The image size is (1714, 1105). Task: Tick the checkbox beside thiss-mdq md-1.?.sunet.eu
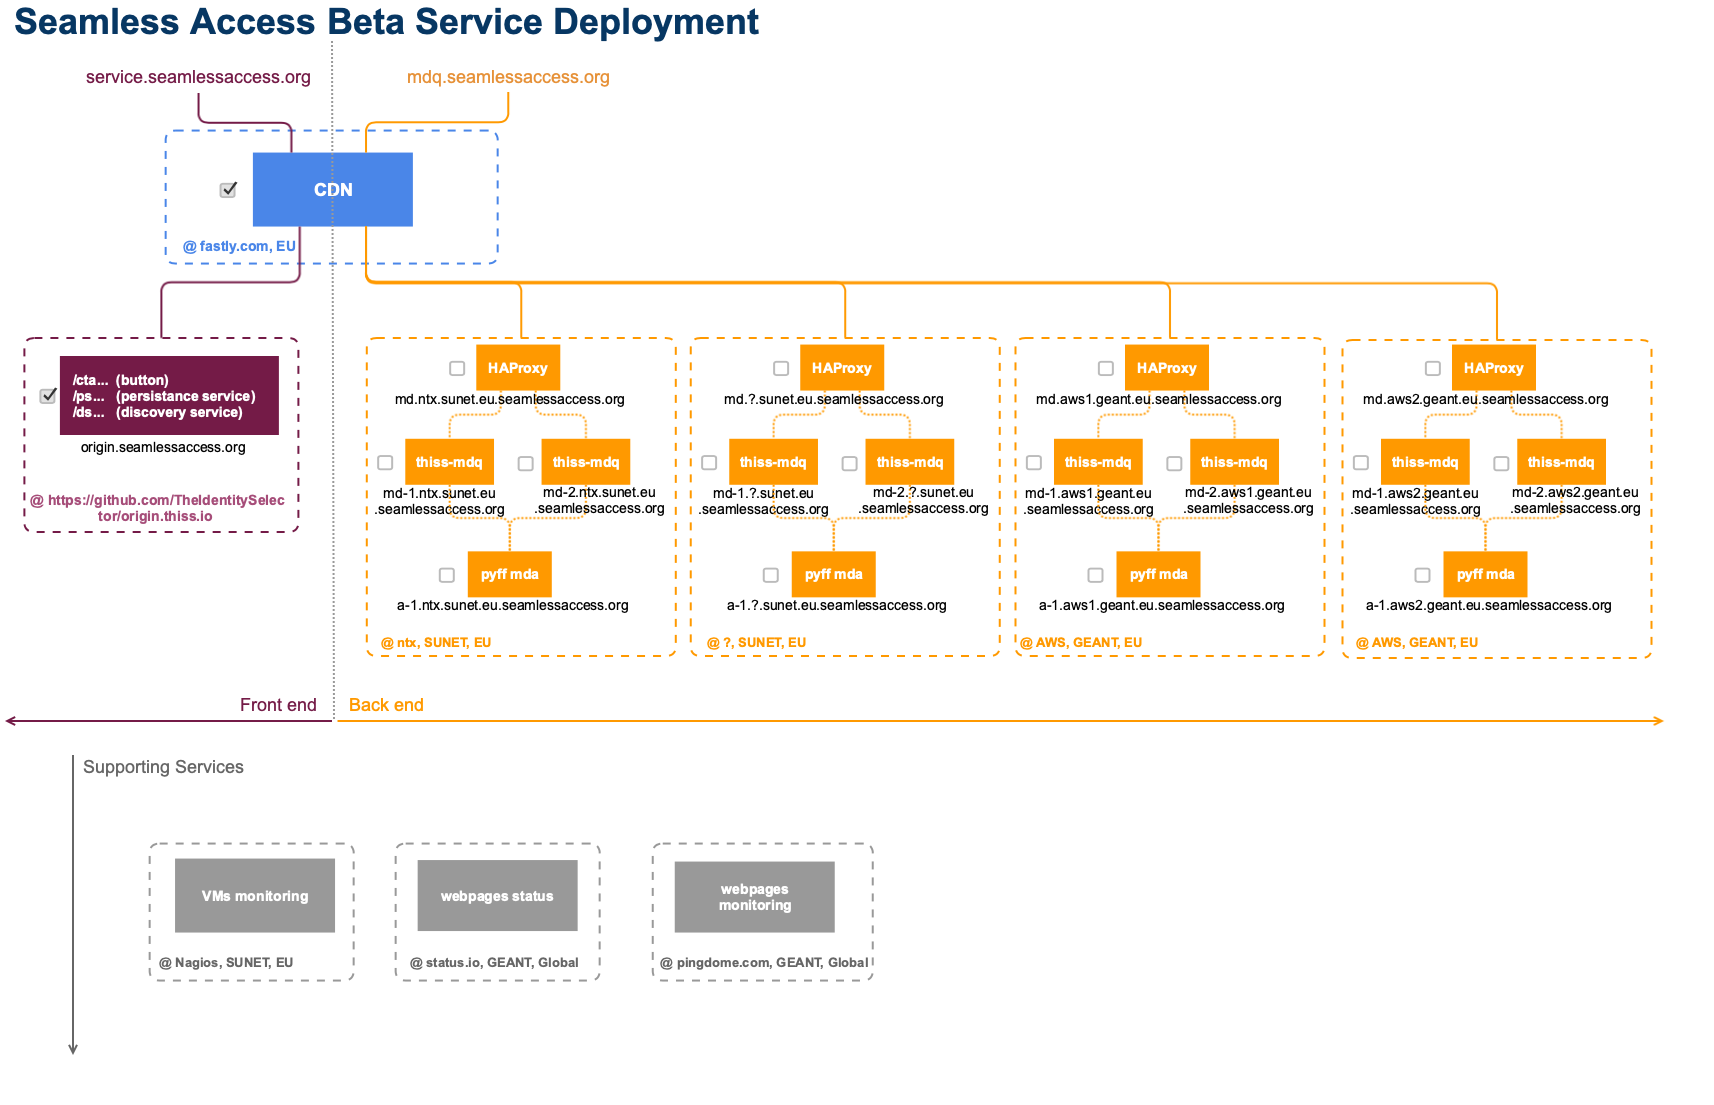(709, 463)
